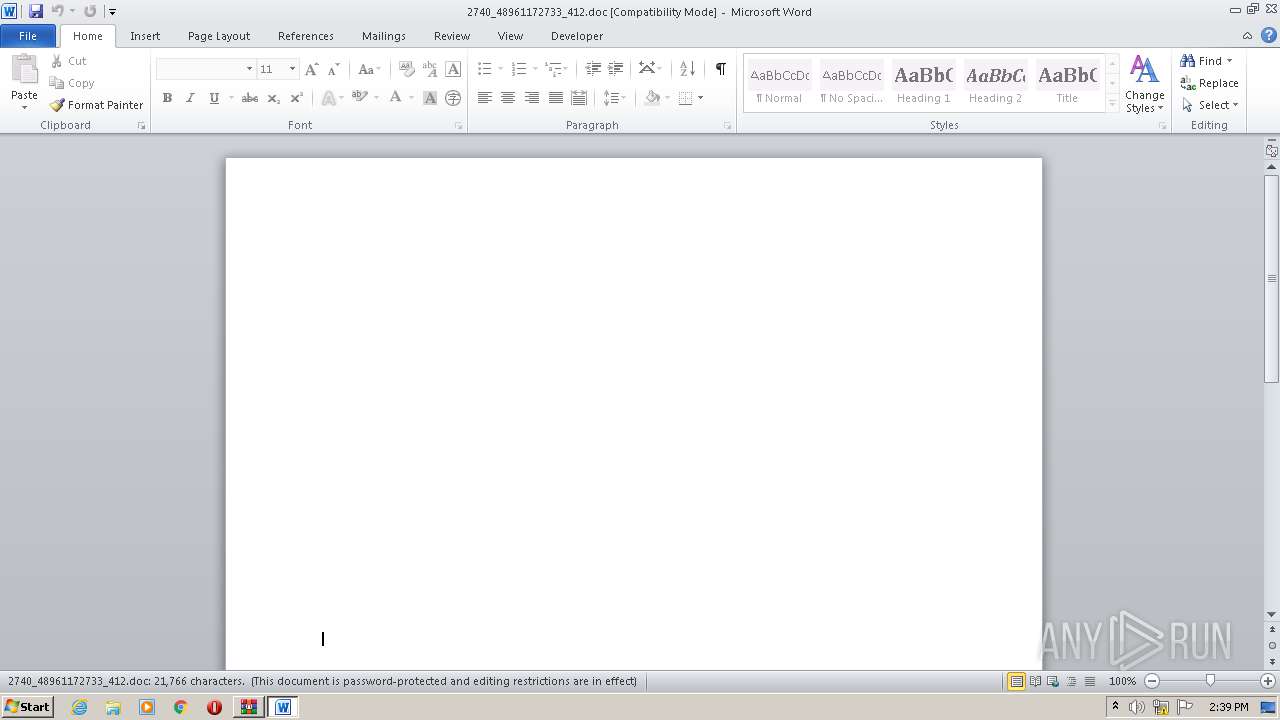
Task: Click the Increase Indent icon
Action: click(616, 69)
